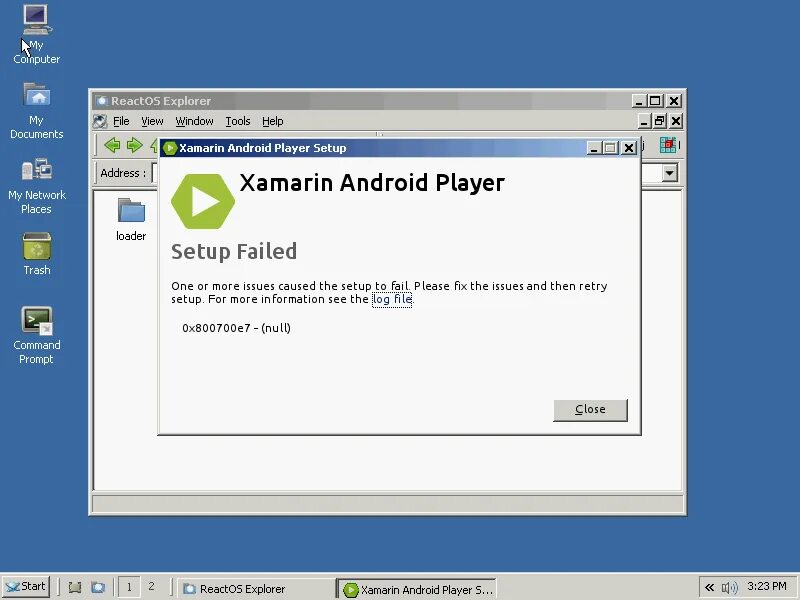
Task: Click the Back arrow in ReactOS Explorer
Action: (112, 145)
